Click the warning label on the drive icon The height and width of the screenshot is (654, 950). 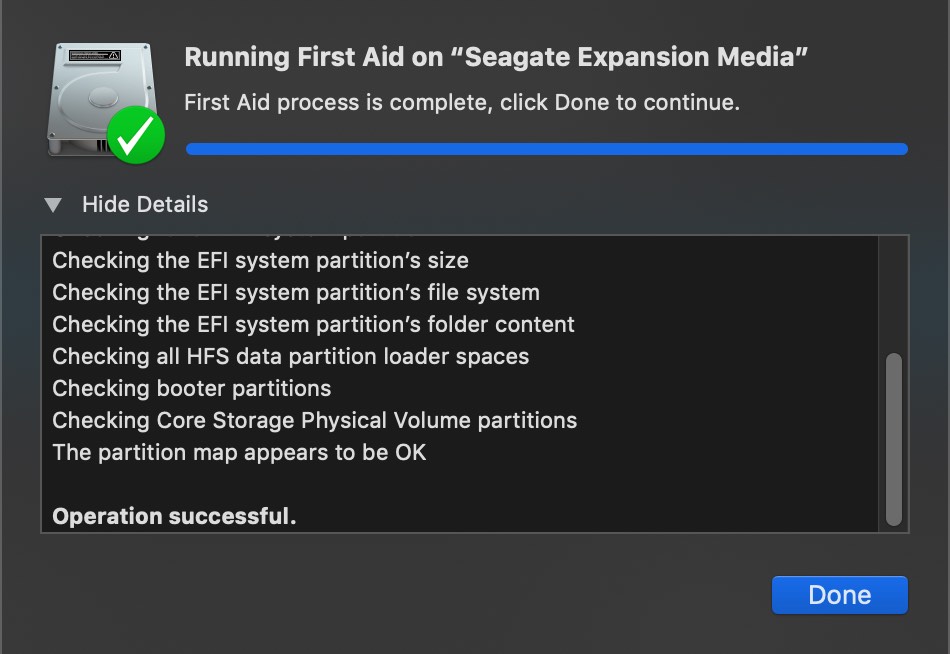(x=95, y=56)
